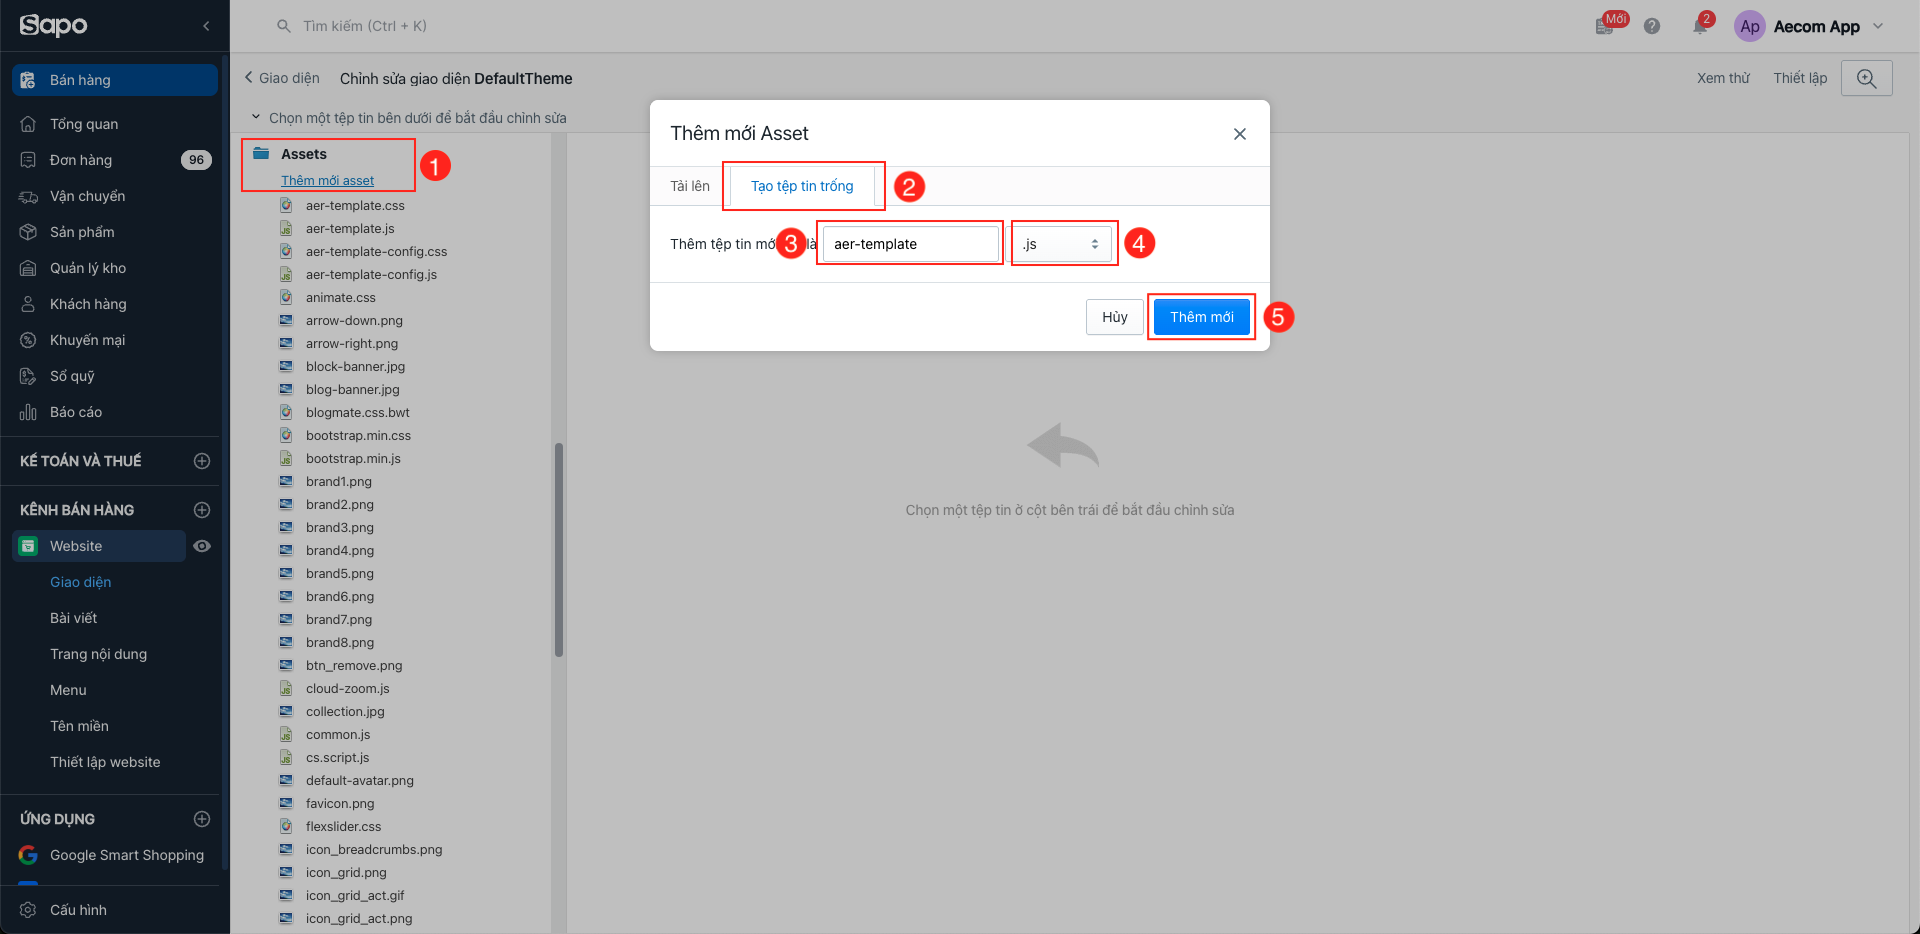Open blogmate.css.bwt file

[x=357, y=412]
